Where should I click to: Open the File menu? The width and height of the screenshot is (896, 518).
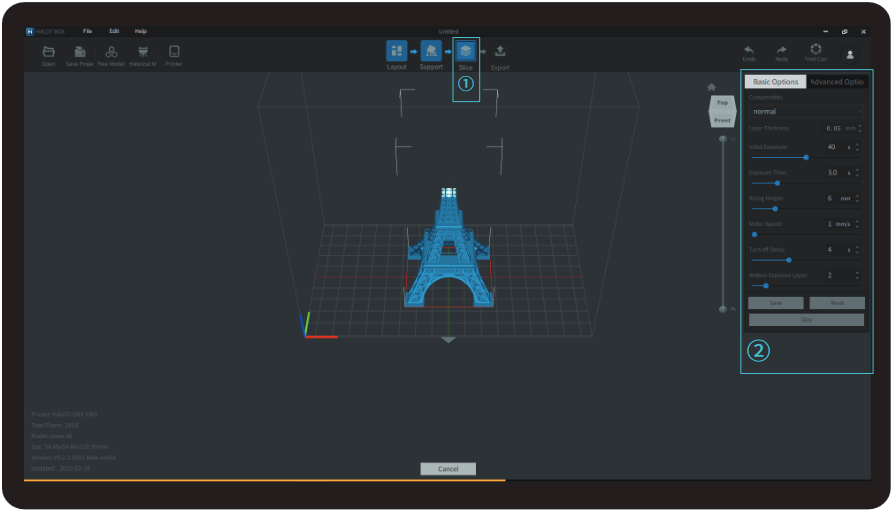pos(87,31)
